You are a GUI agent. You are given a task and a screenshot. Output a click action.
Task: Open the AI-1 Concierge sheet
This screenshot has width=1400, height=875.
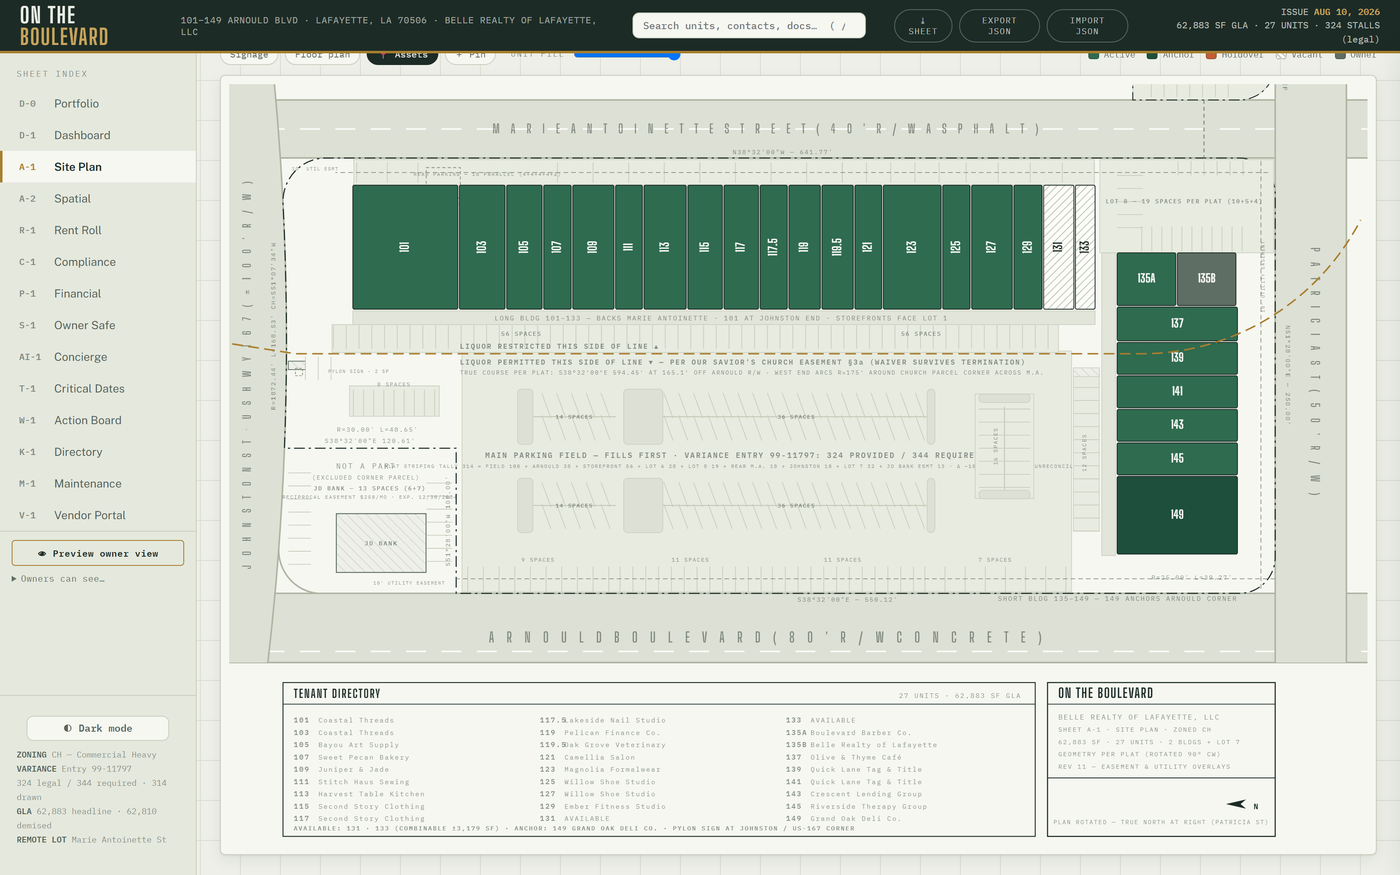[98, 357]
